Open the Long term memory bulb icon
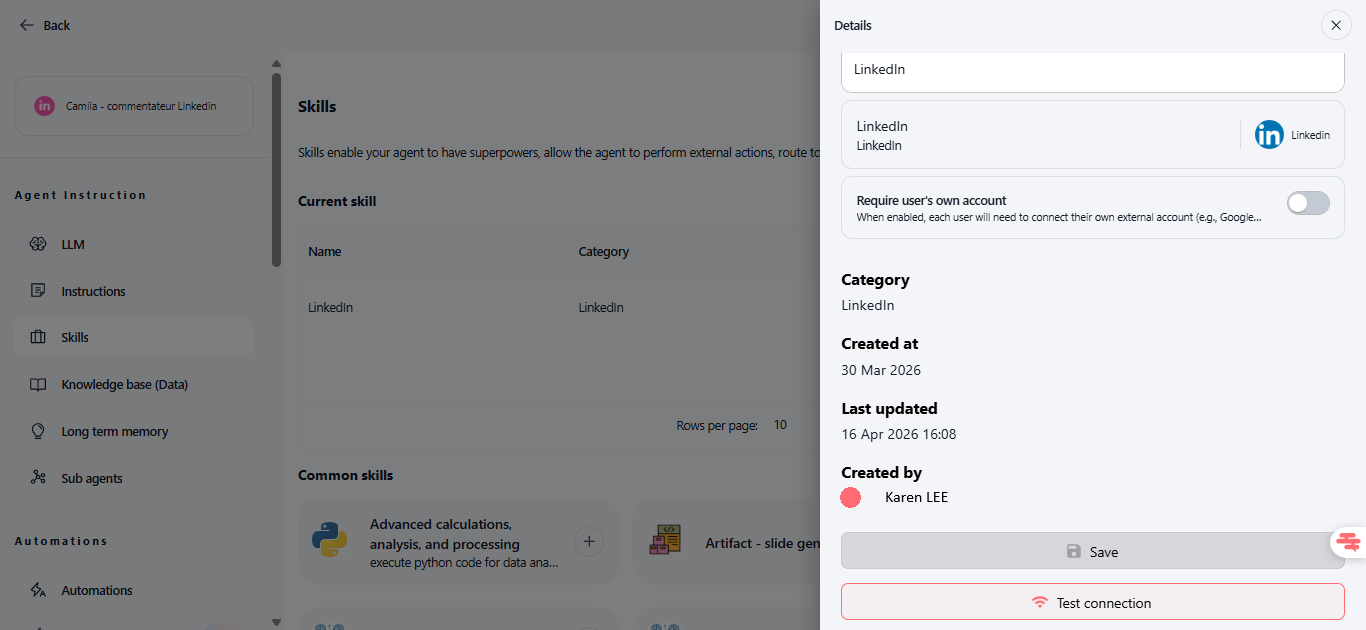The width and height of the screenshot is (1366, 630). tap(38, 431)
